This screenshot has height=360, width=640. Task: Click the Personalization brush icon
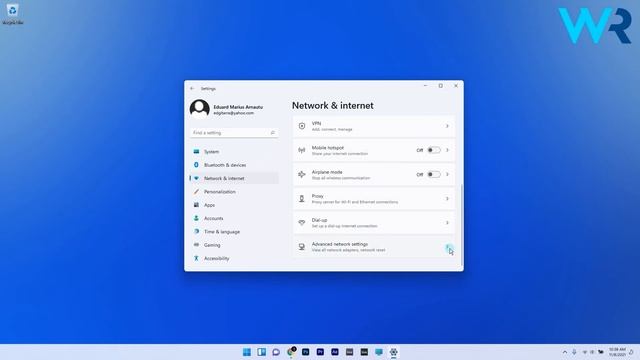point(196,191)
